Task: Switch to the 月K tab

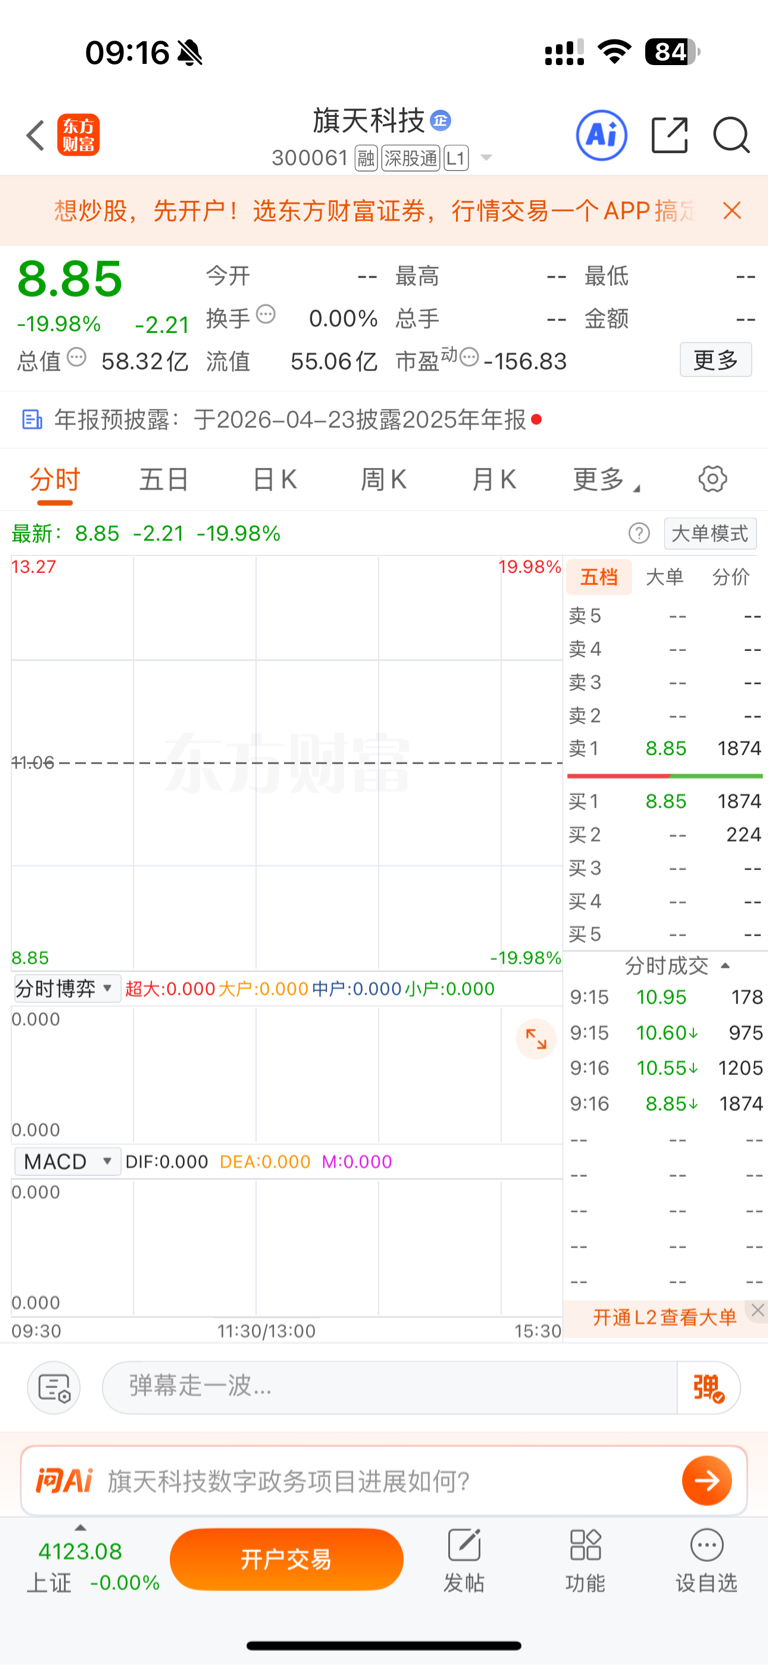Action: pos(494,480)
